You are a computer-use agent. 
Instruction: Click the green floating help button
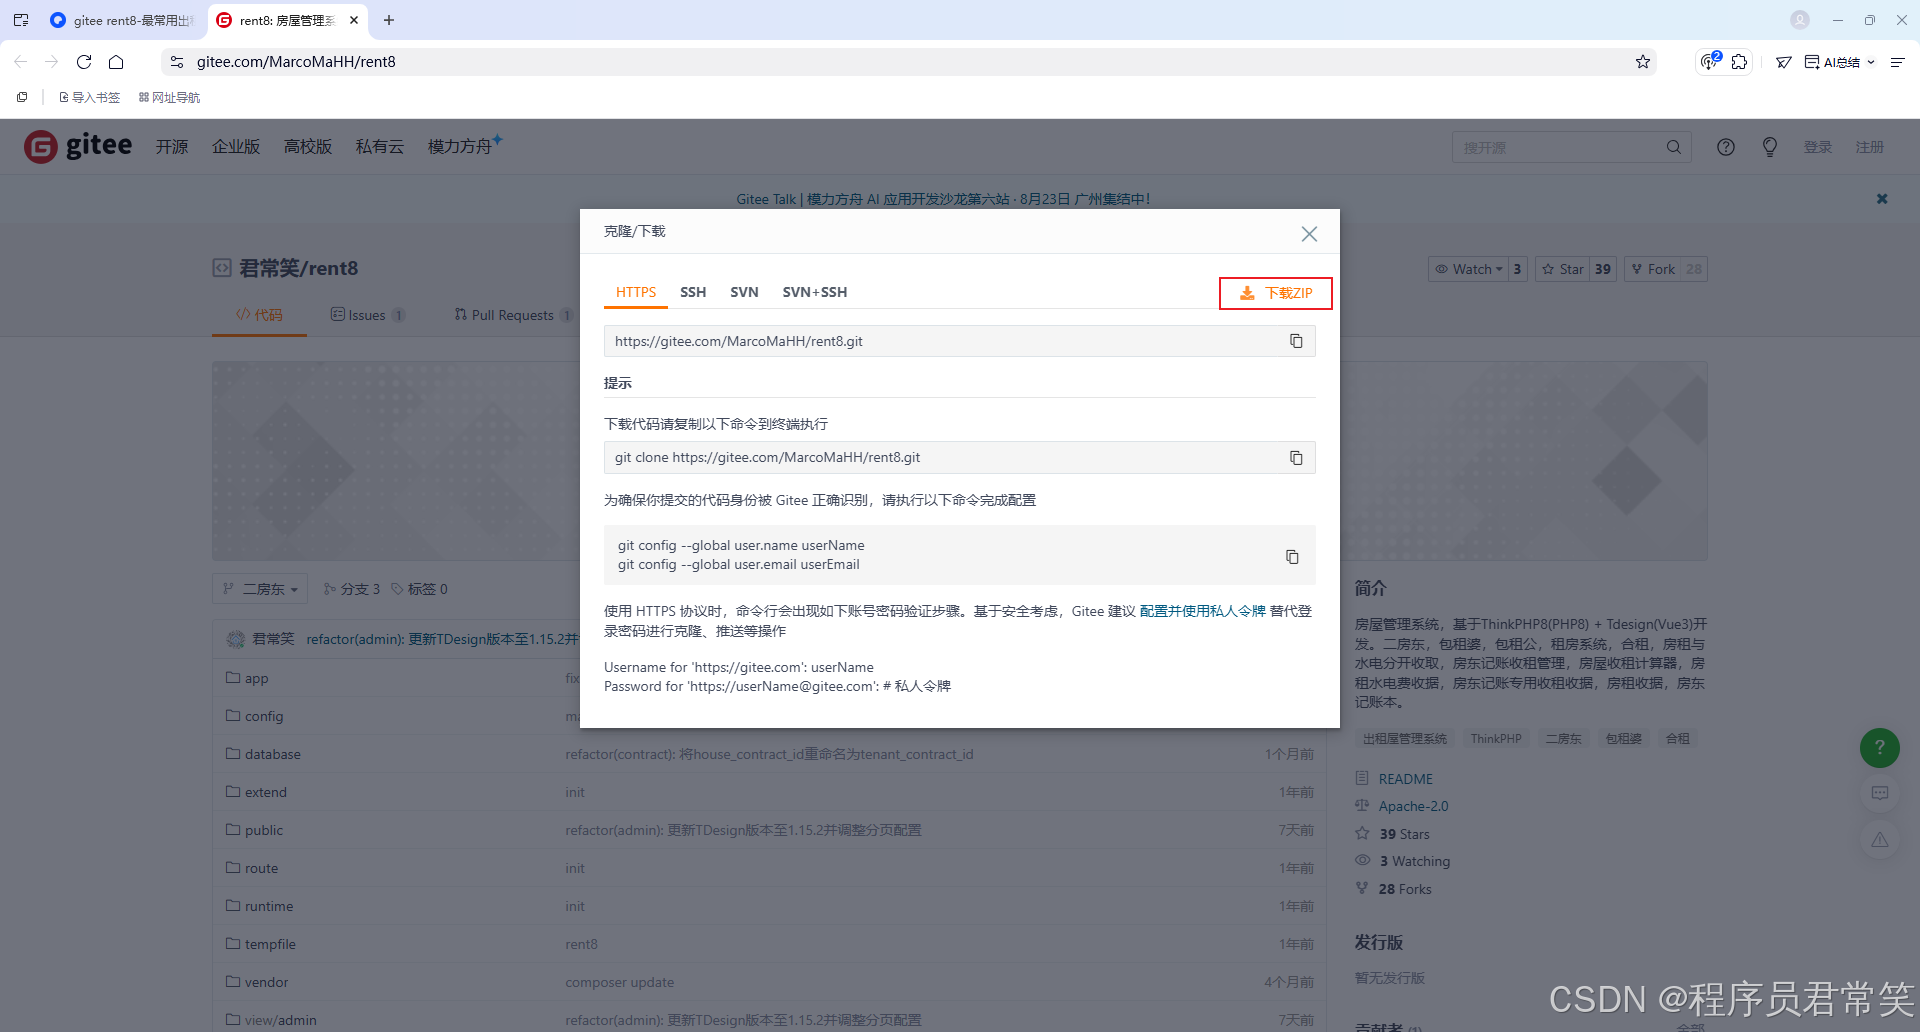pyautogui.click(x=1880, y=748)
